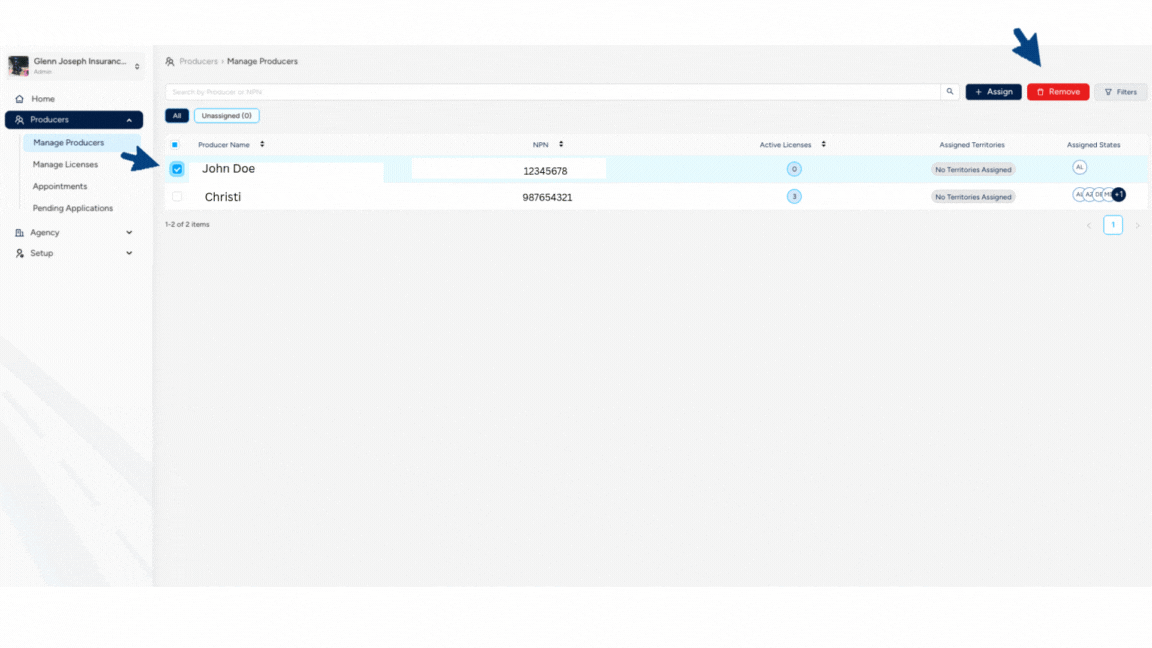Toggle the select-all header checkbox

[x=175, y=145]
